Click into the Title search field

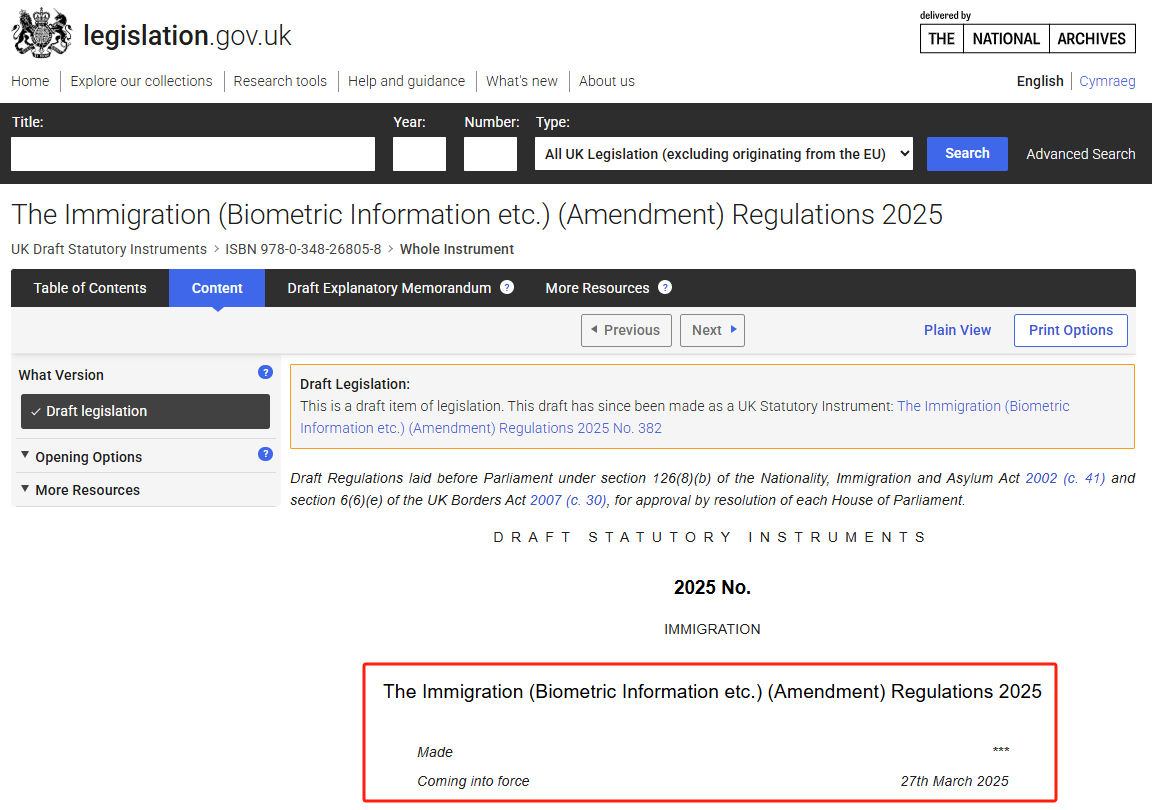coord(193,154)
